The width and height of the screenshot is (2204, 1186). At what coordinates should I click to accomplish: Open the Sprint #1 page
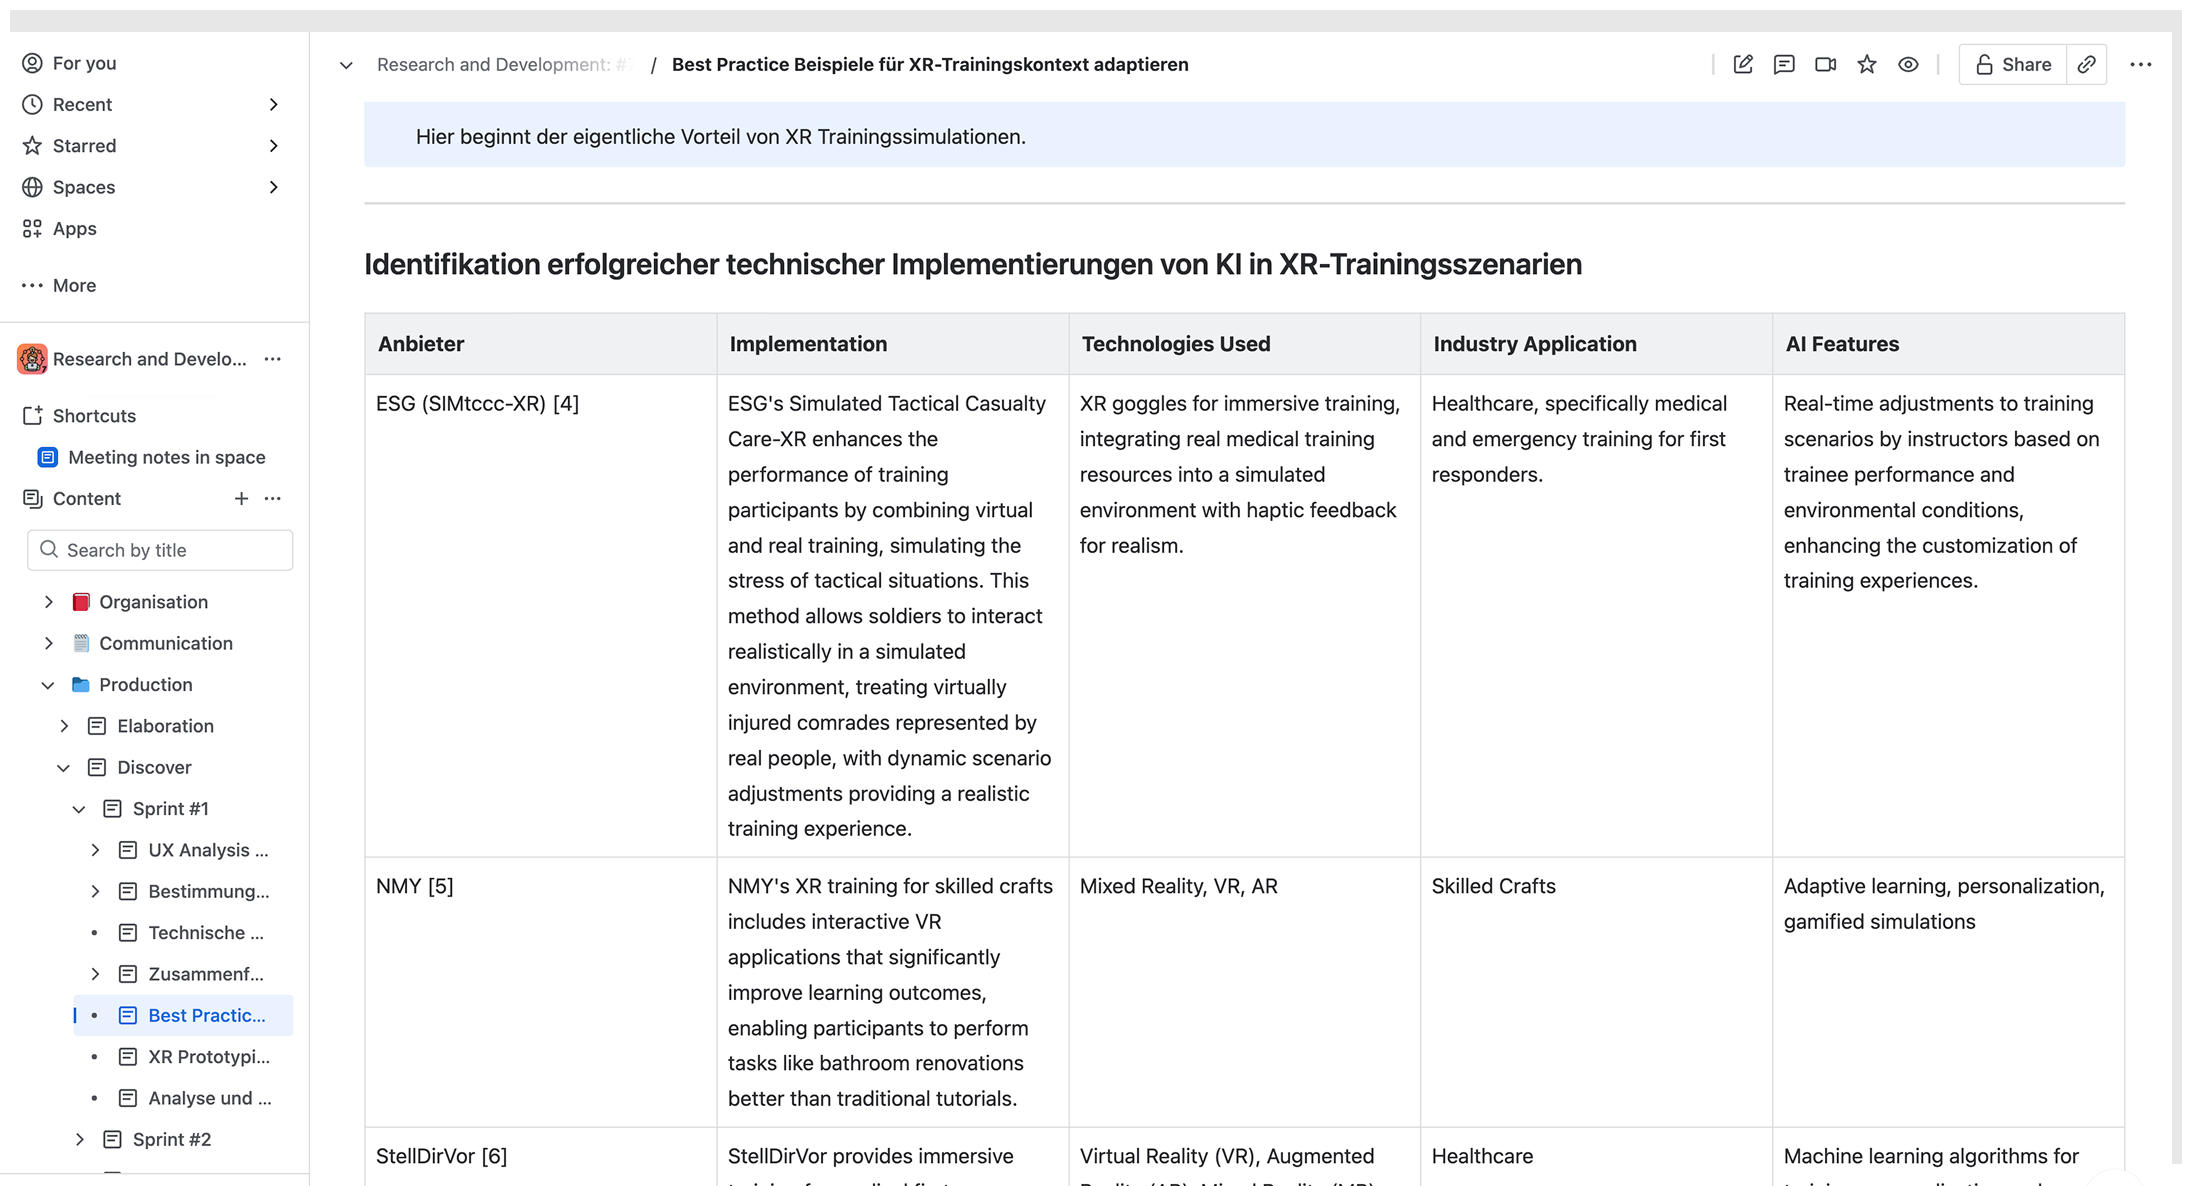pyautogui.click(x=171, y=808)
